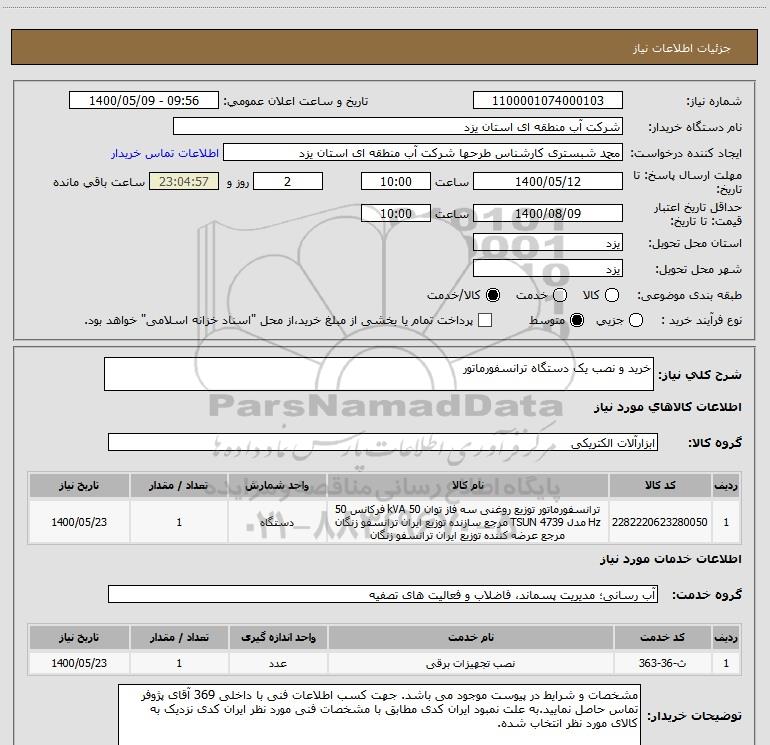Click the service code ث-36-363 cell

pyautogui.click(x=662, y=663)
